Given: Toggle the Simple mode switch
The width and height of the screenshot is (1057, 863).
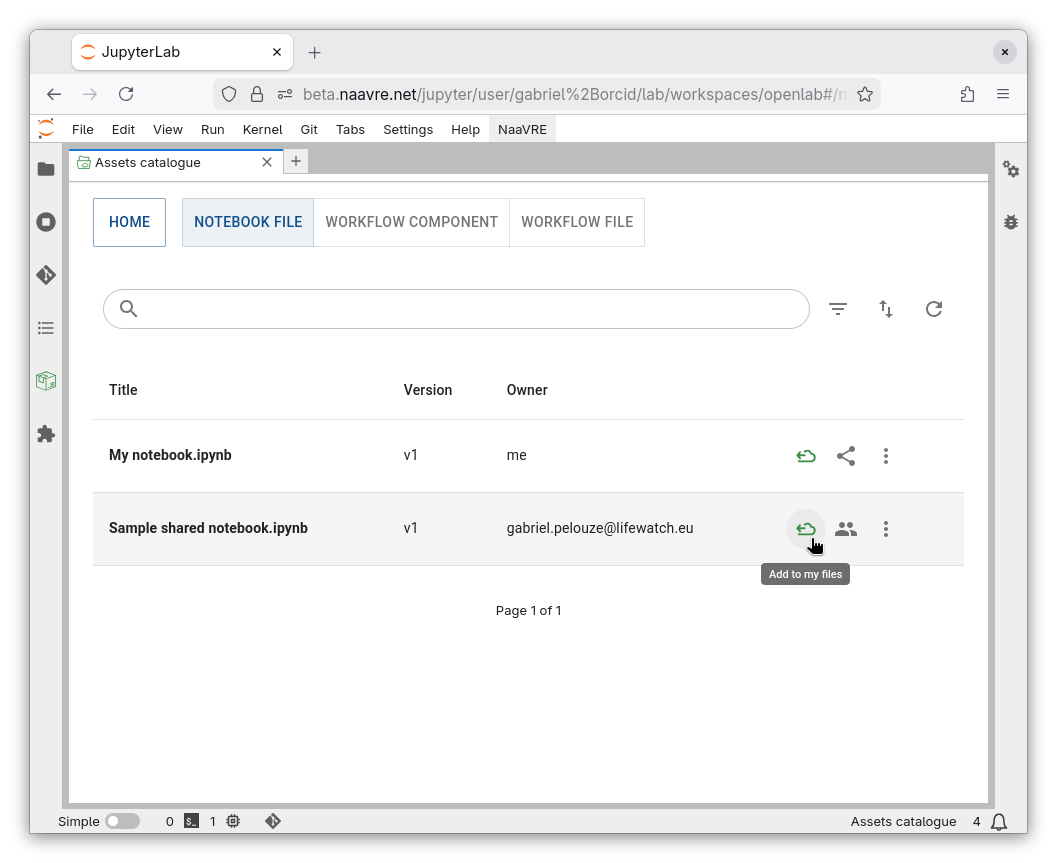Looking at the screenshot, I should pyautogui.click(x=122, y=821).
